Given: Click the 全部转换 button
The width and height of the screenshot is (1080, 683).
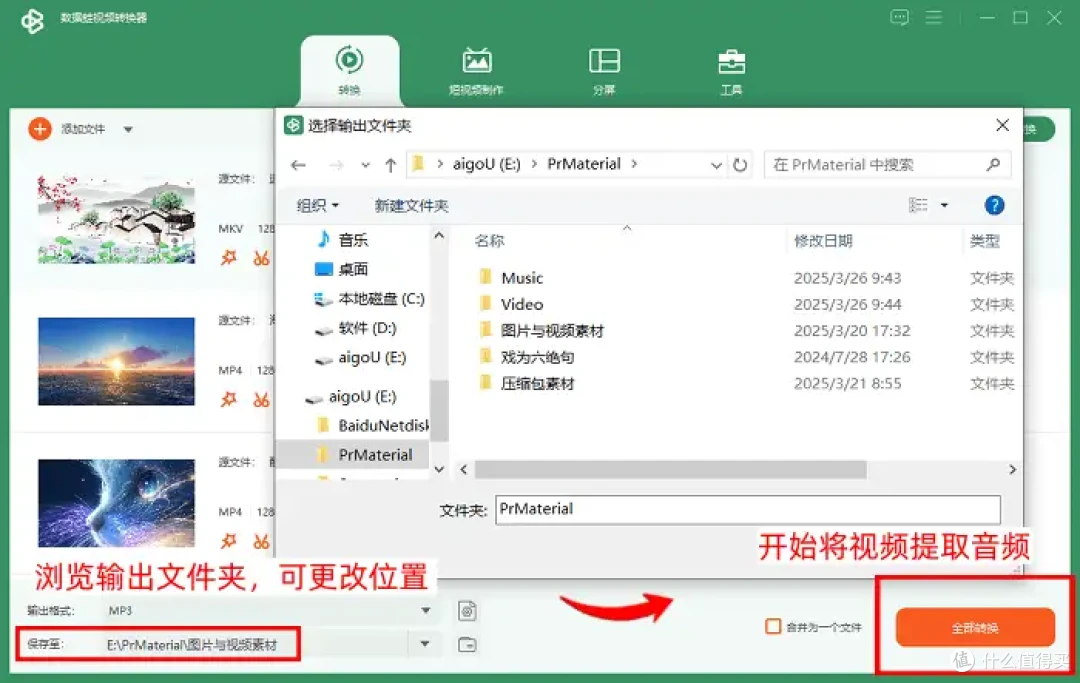Looking at the screenshot, I should (975, 627).
